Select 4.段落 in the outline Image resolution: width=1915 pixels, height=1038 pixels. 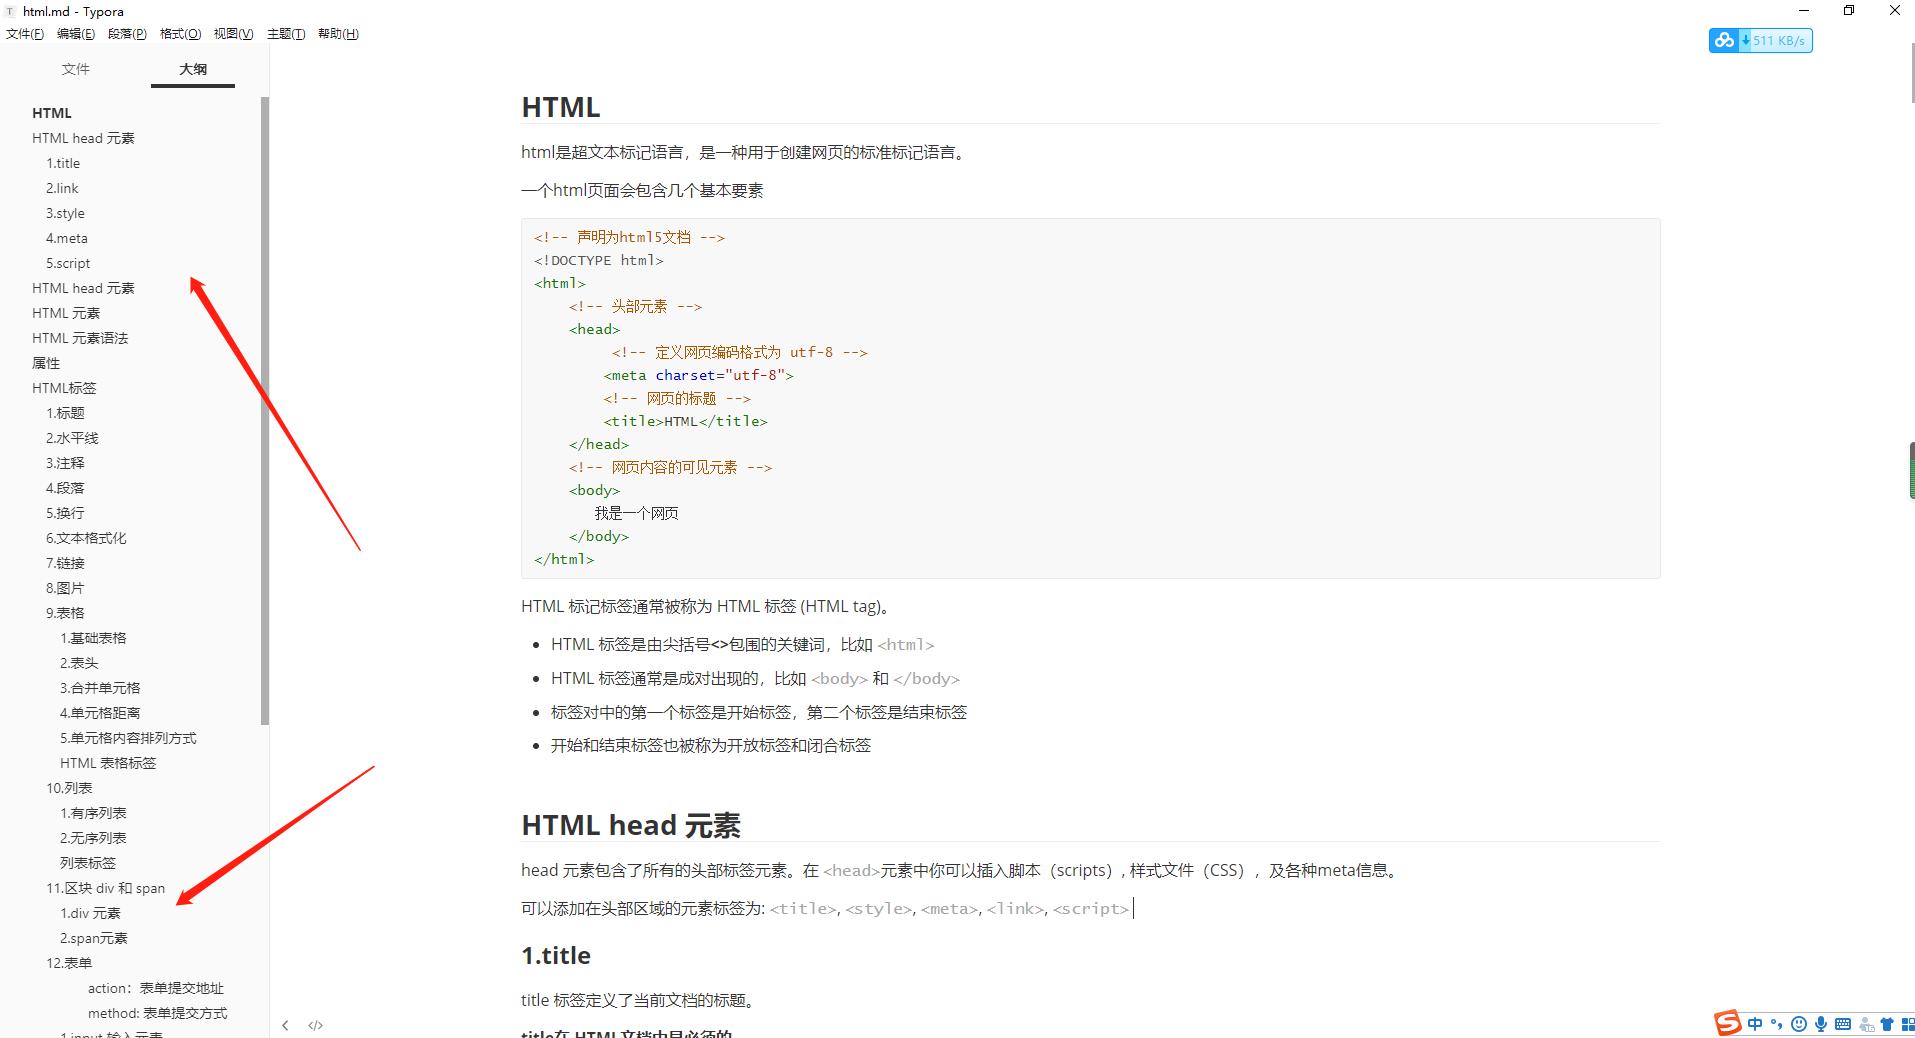pos(65,488)
